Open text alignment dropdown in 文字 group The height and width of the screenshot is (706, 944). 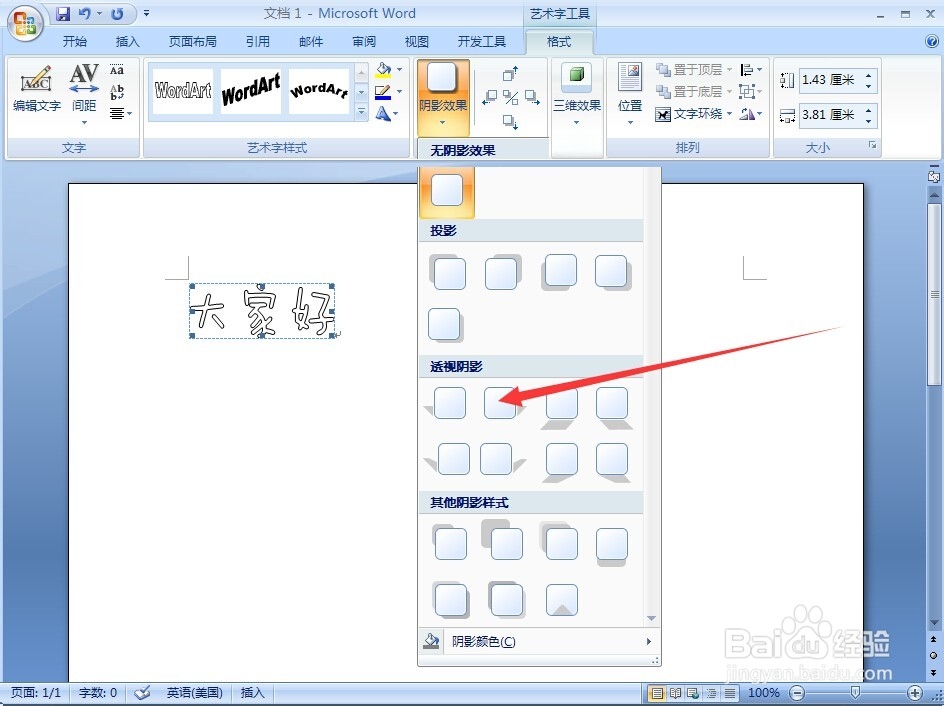point(120,113)
